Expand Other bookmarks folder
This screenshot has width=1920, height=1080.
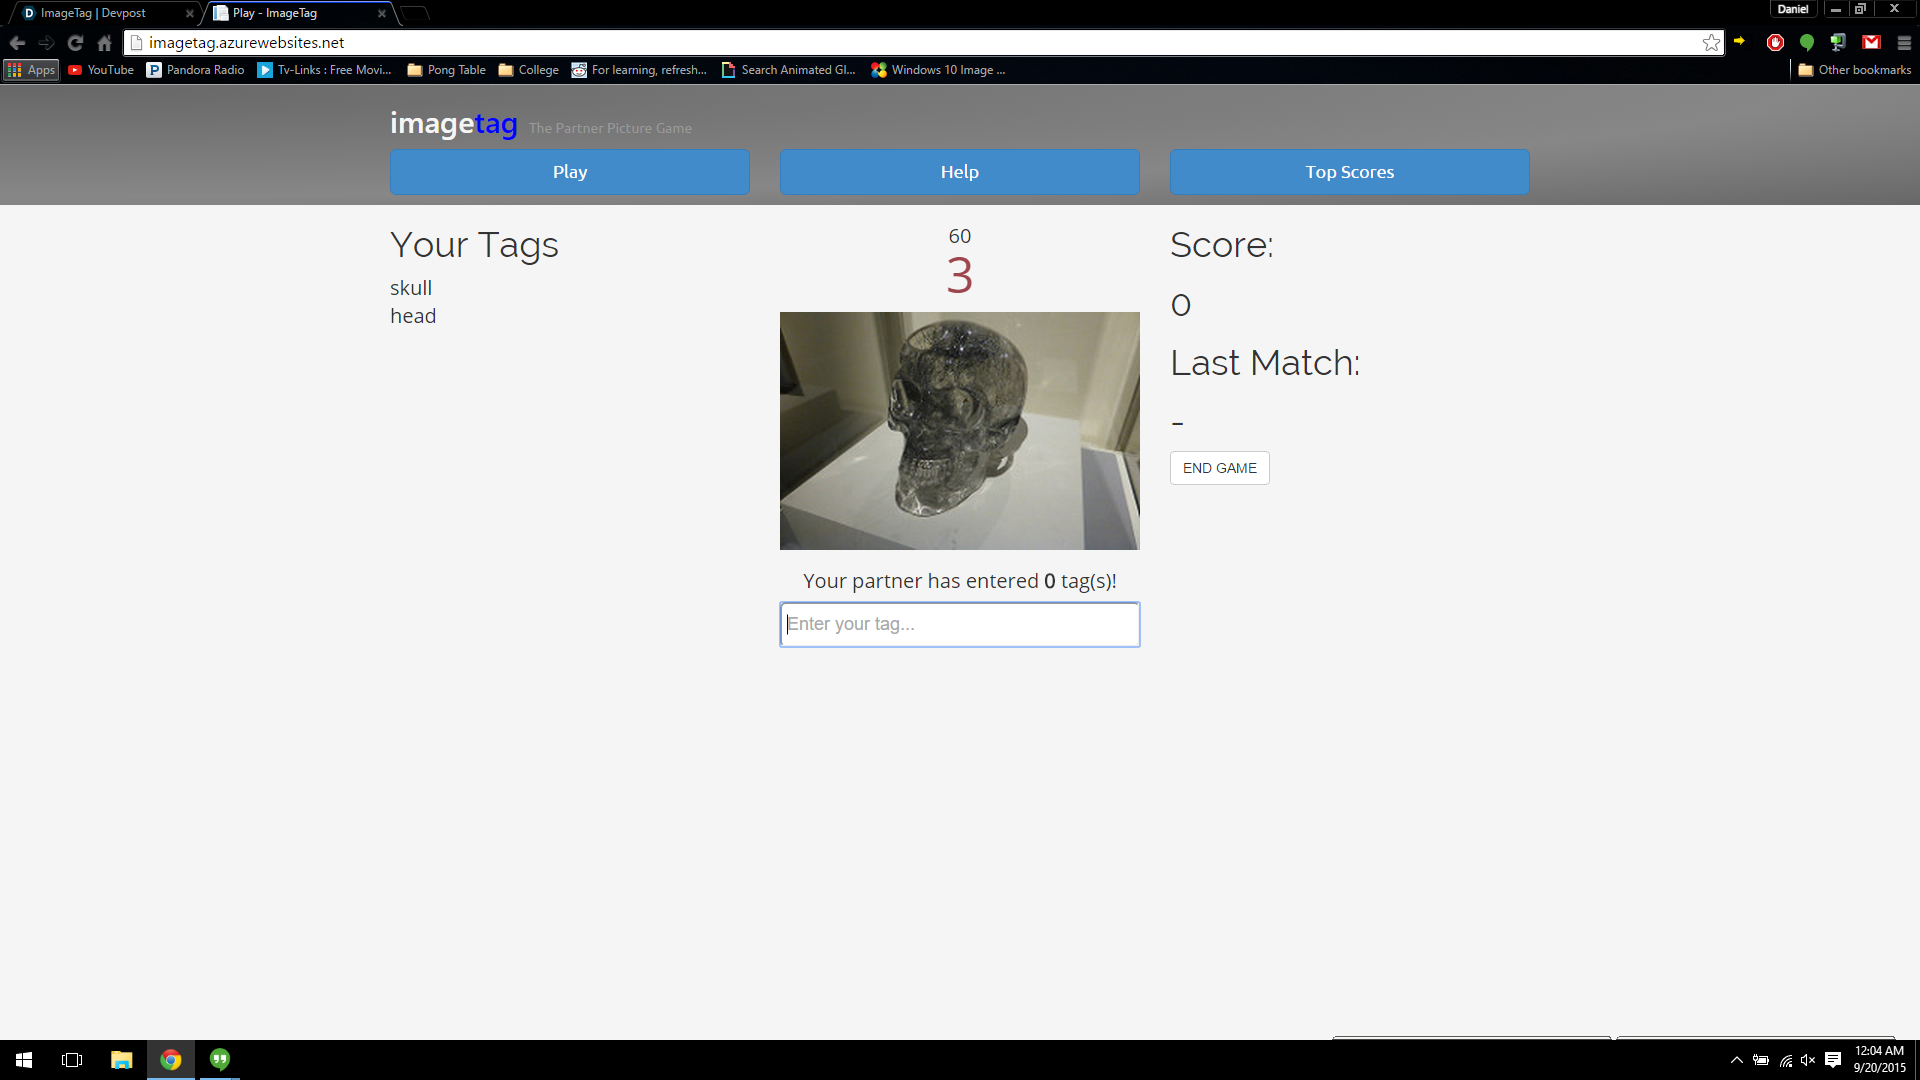[x=1855, y=70]
